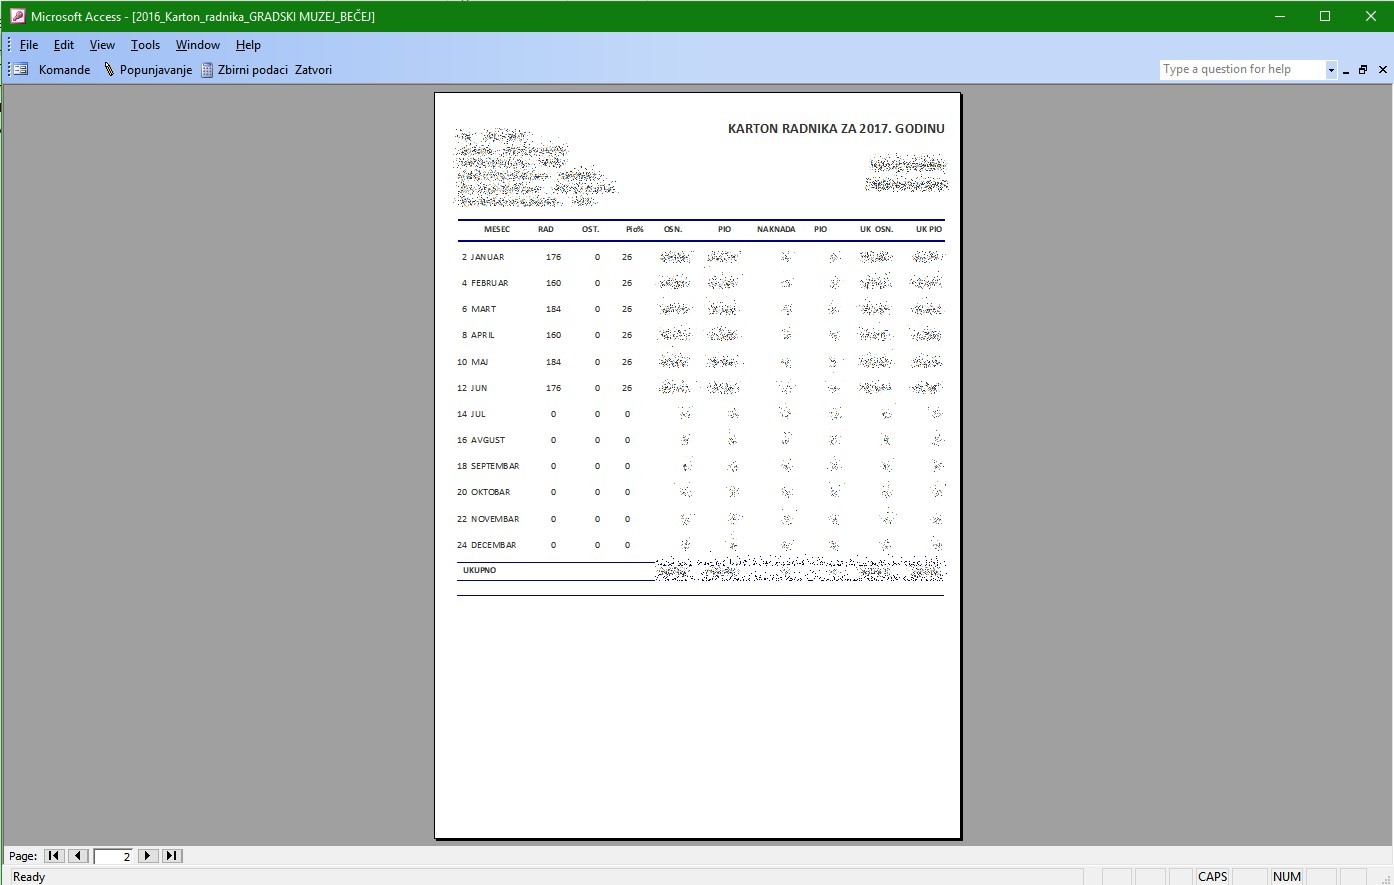Viewport: 1394px width, 885px height.
Task: Advance to the next report page
Action: pos(148,856)
